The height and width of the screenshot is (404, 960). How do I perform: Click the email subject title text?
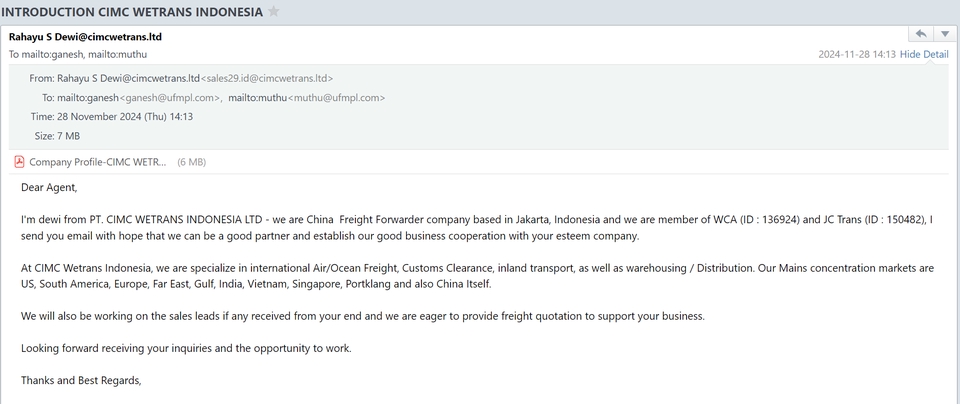[135, 11]
